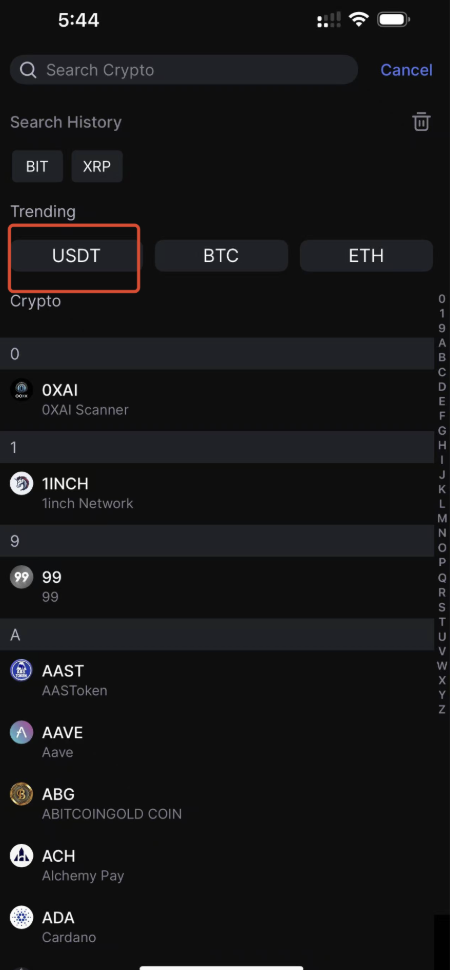Jump to letter M in index
This screenshot has height=970, width=450.
pyautogui.click(x=442, y=518)
